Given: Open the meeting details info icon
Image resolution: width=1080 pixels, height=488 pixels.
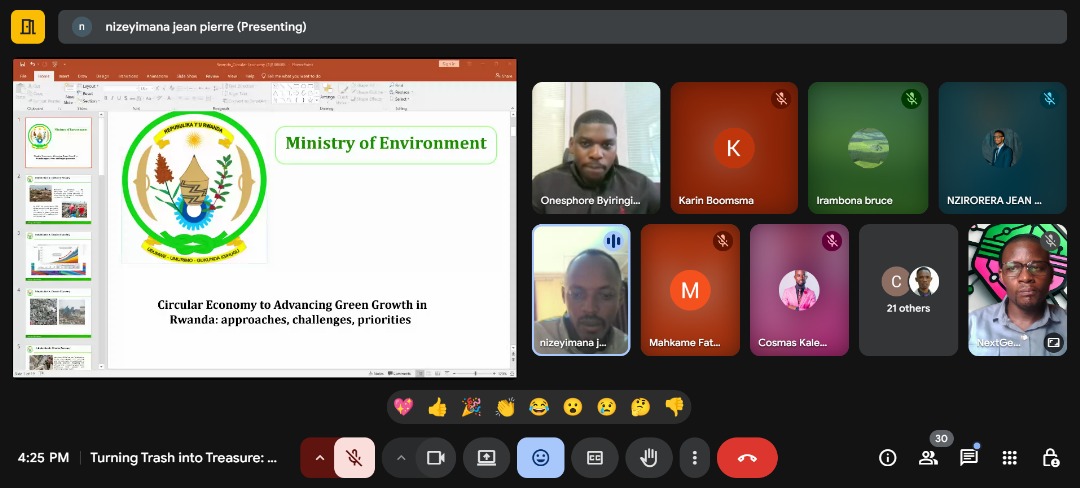Looking at the screenshot, I should tap(888, 458).
